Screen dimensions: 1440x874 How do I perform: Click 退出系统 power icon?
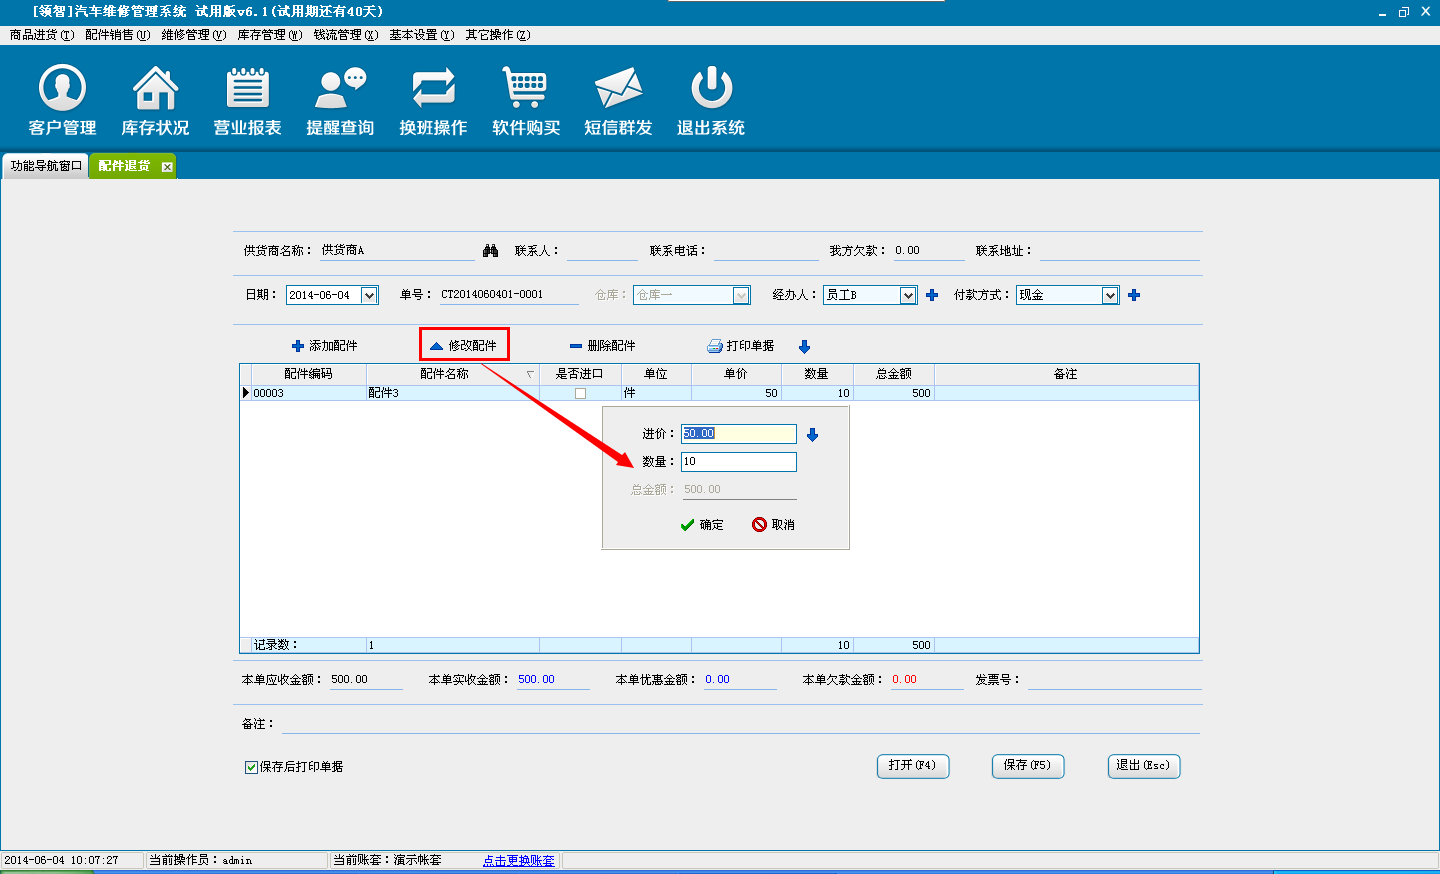(x=711, y=89)
